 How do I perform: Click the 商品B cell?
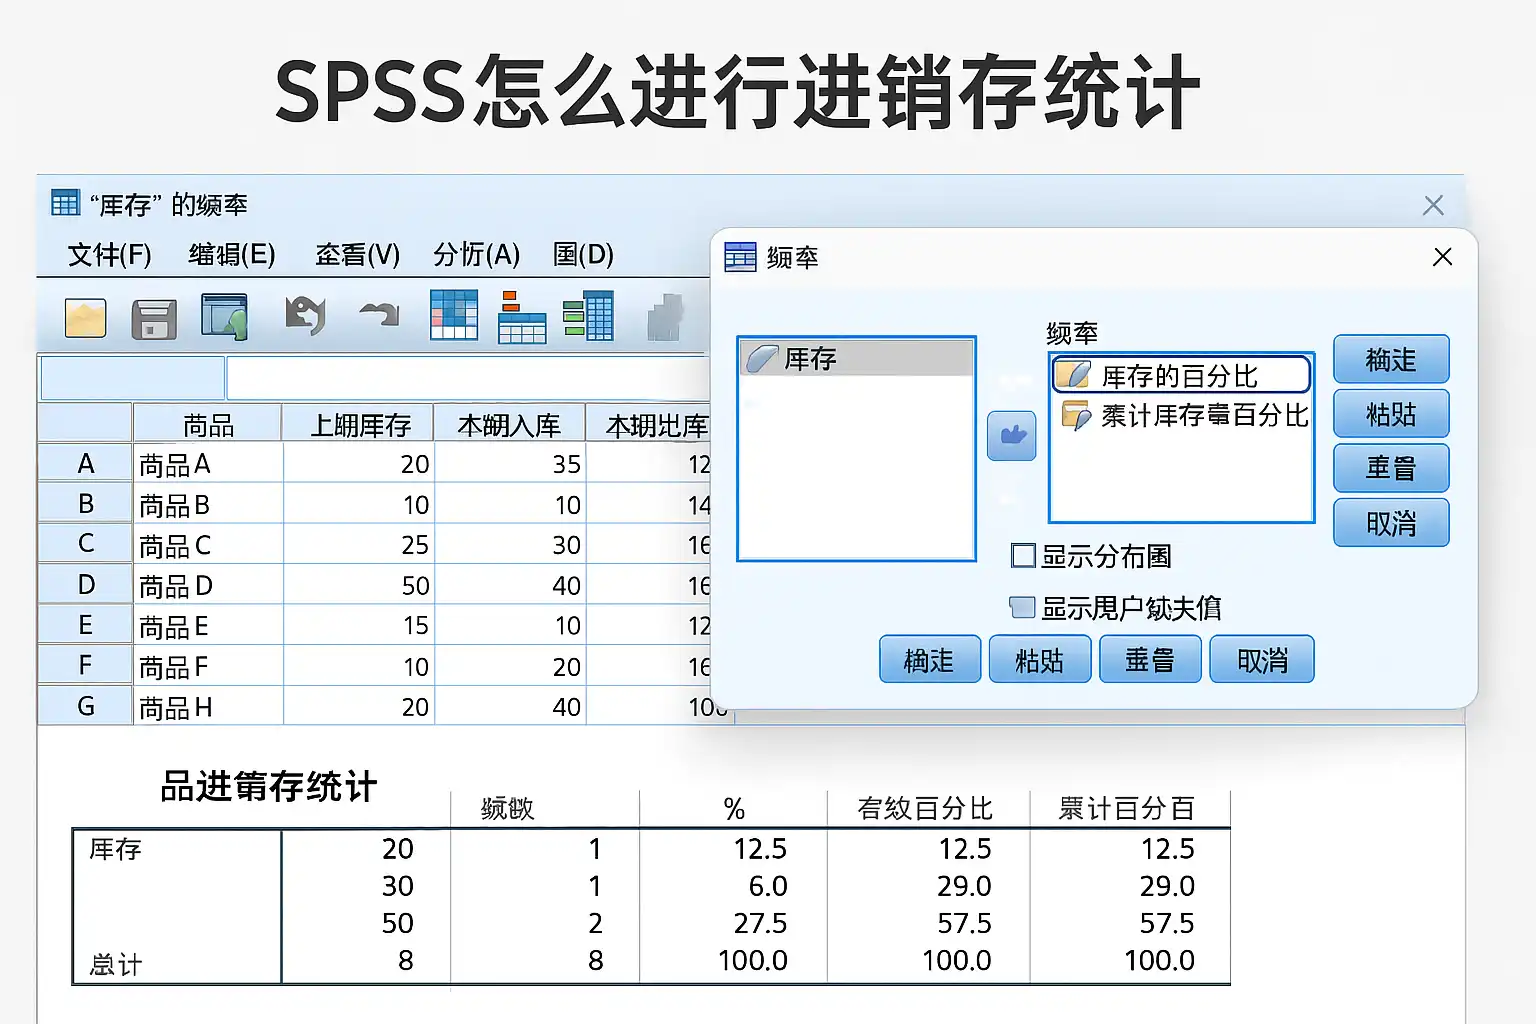tap(208, 504)
